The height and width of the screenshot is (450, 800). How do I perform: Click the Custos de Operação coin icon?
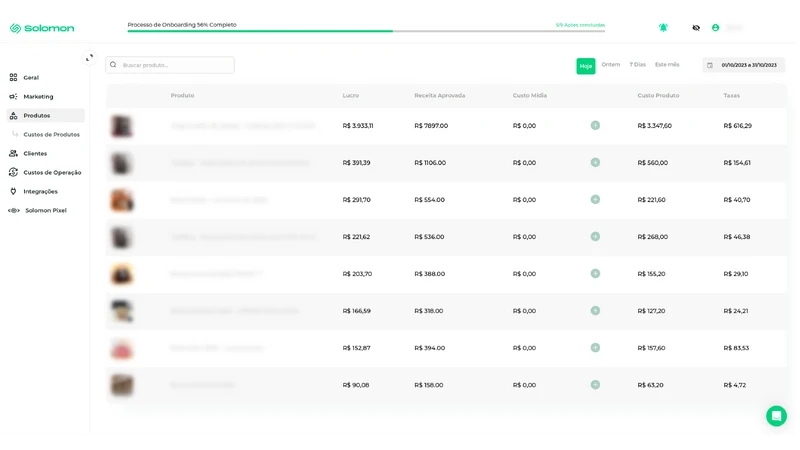pos(13,172)
